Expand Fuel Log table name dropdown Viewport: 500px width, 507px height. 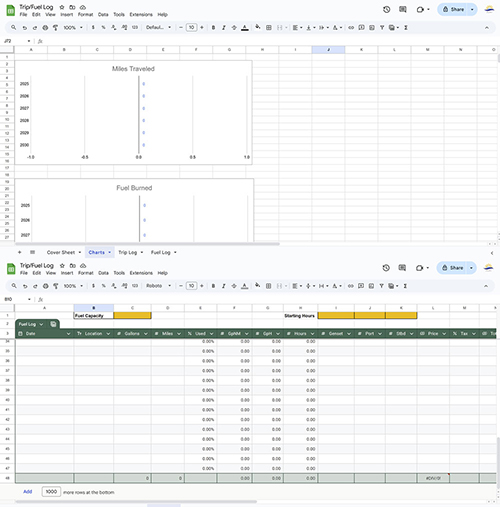point(41,324)
